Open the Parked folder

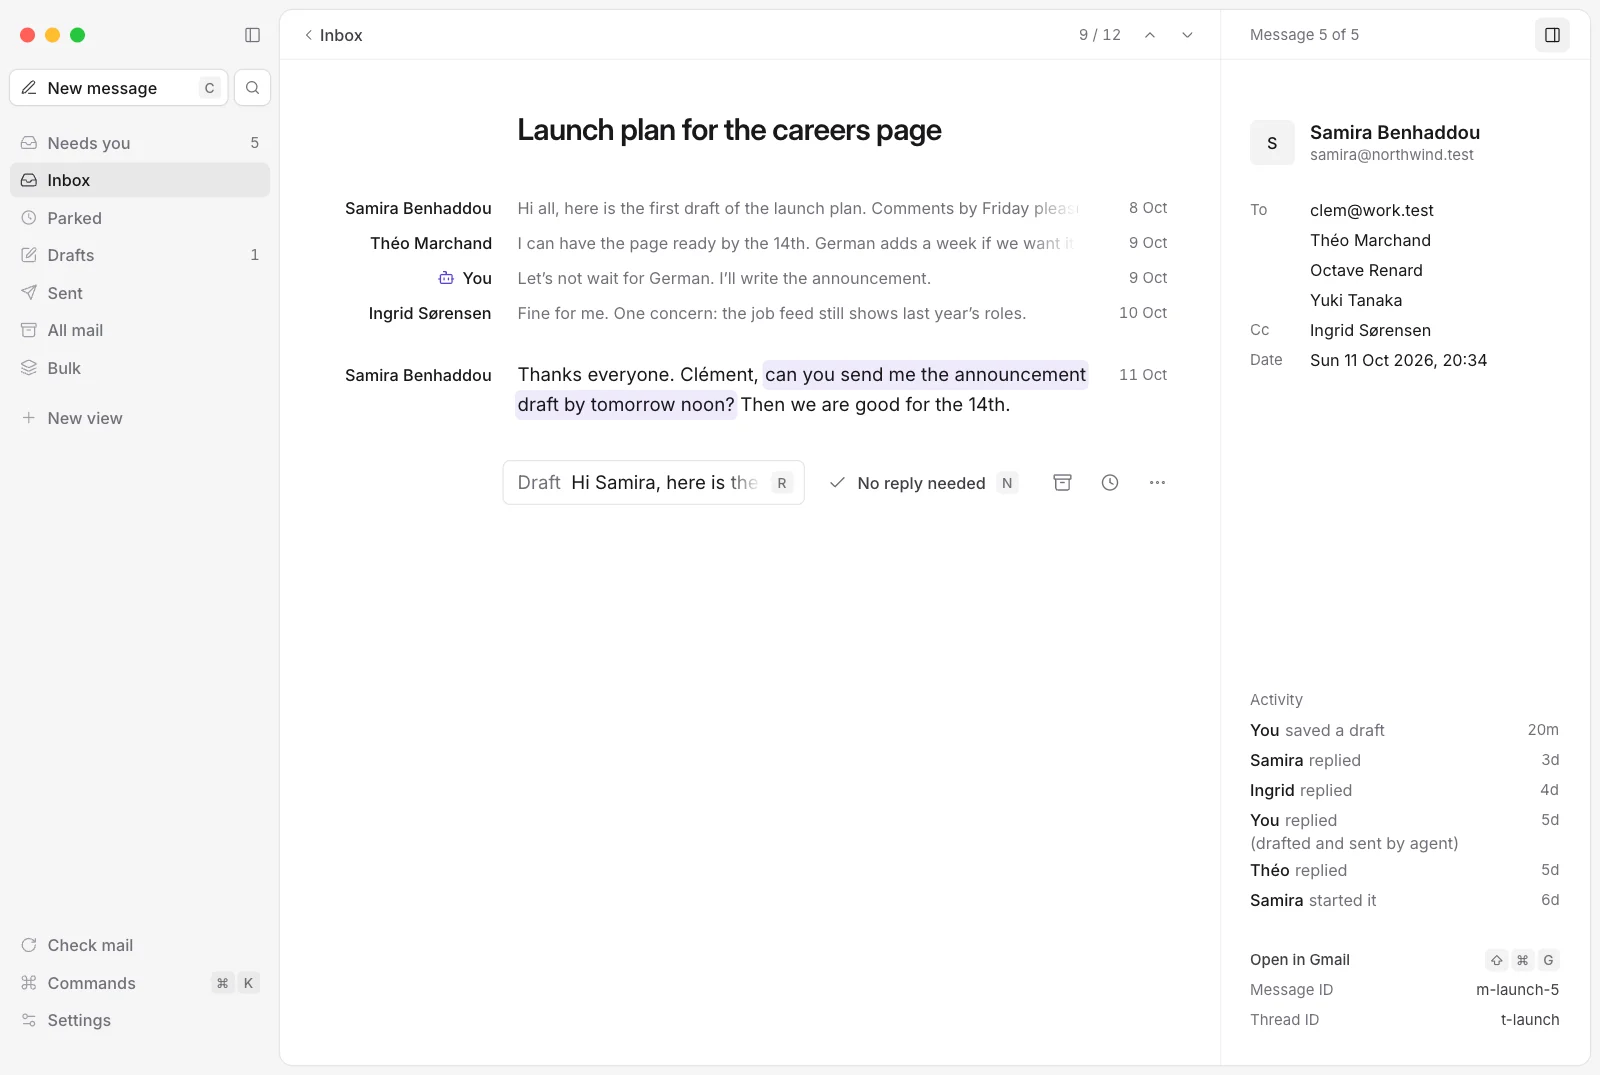pyautogui.click(x=140, y=218)
